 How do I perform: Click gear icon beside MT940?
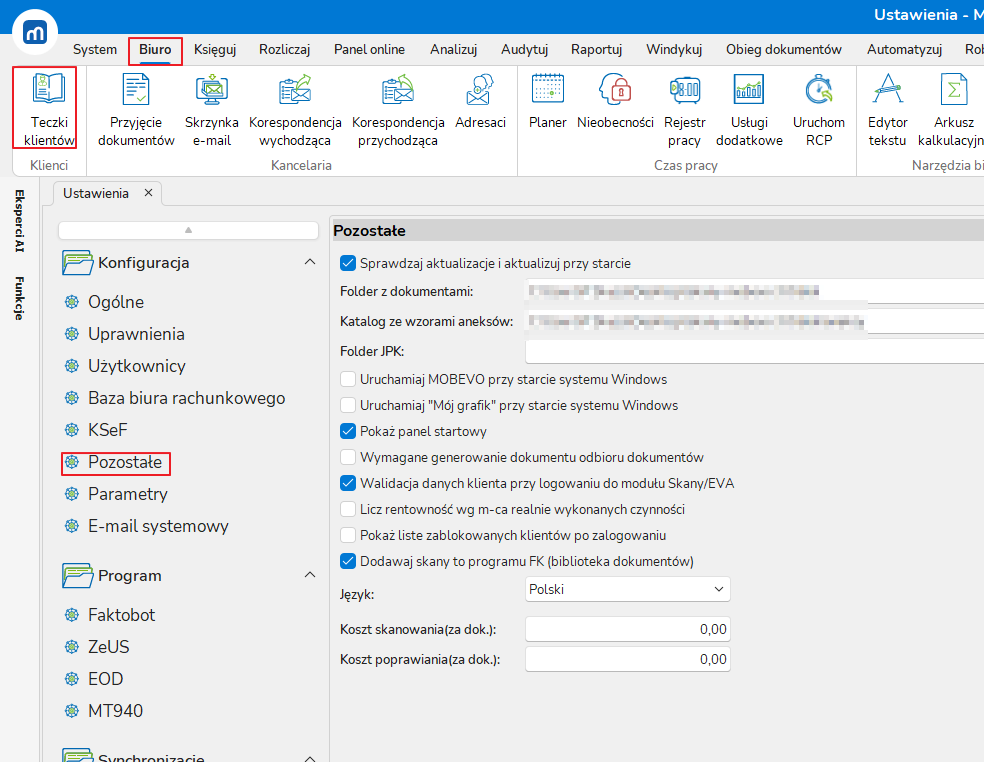tap(72, 711)
